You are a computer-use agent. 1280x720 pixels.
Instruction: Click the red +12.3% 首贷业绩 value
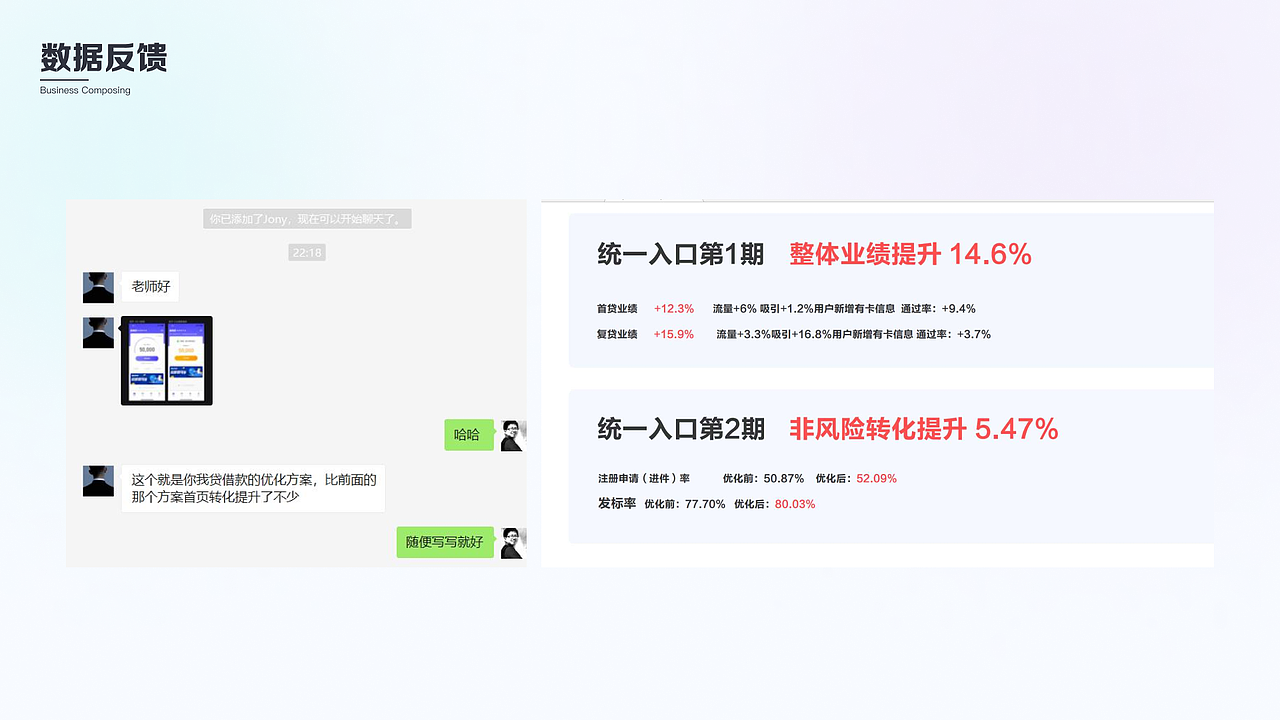point(673,308)
